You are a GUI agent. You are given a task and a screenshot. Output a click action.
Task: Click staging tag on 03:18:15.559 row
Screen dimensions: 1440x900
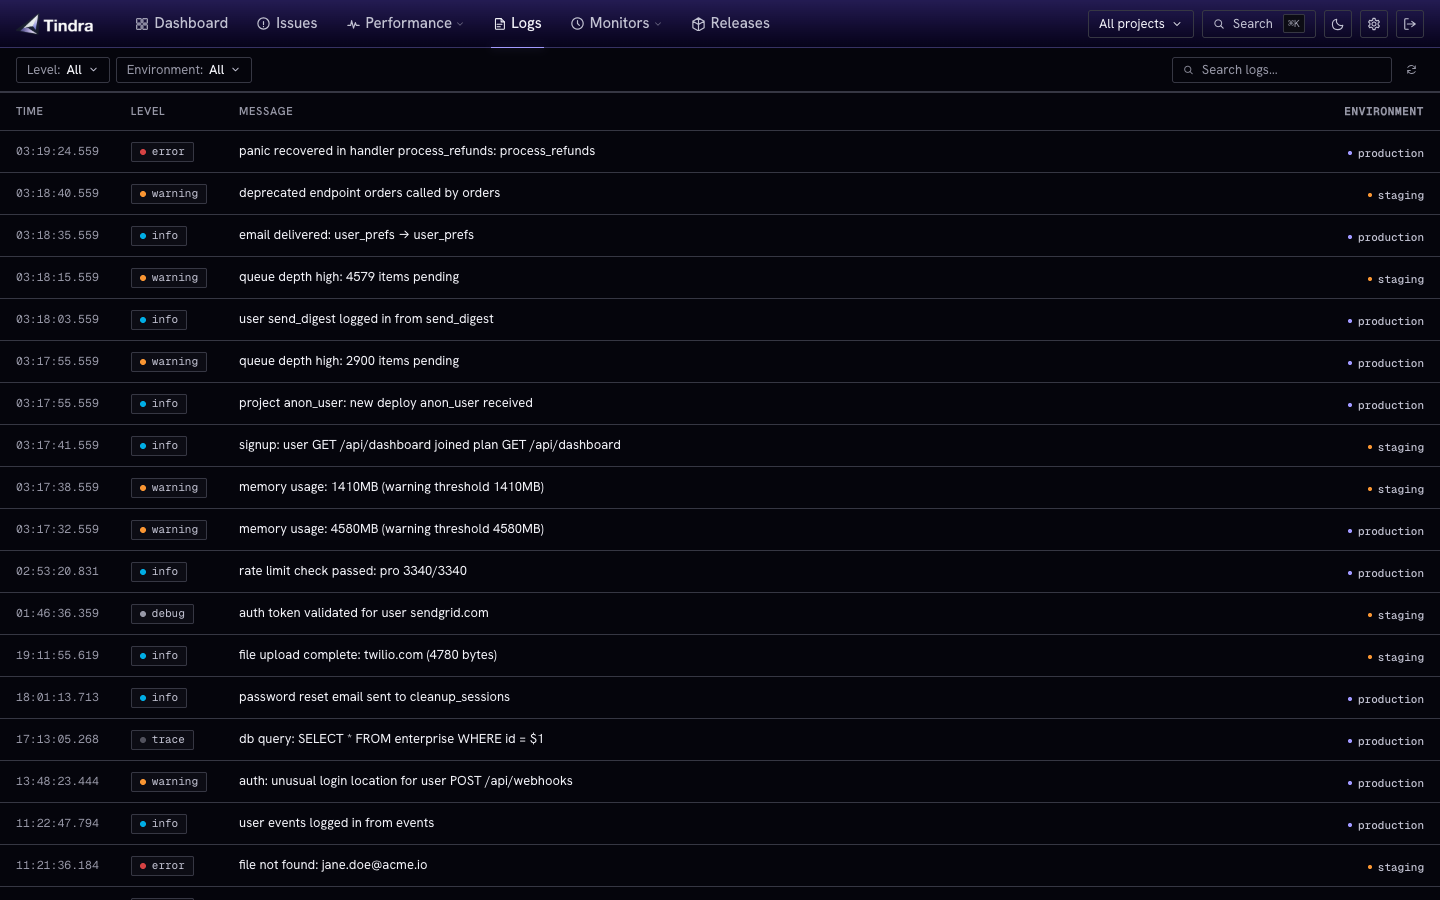click(x=1396, y=279)
